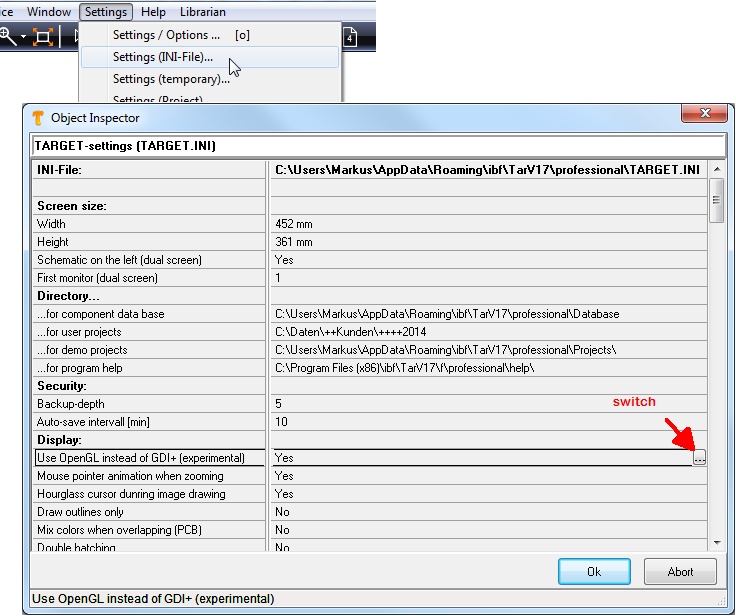Open the Librarian menu
Viewport: 736px width, 616px height.
point(202,12)
